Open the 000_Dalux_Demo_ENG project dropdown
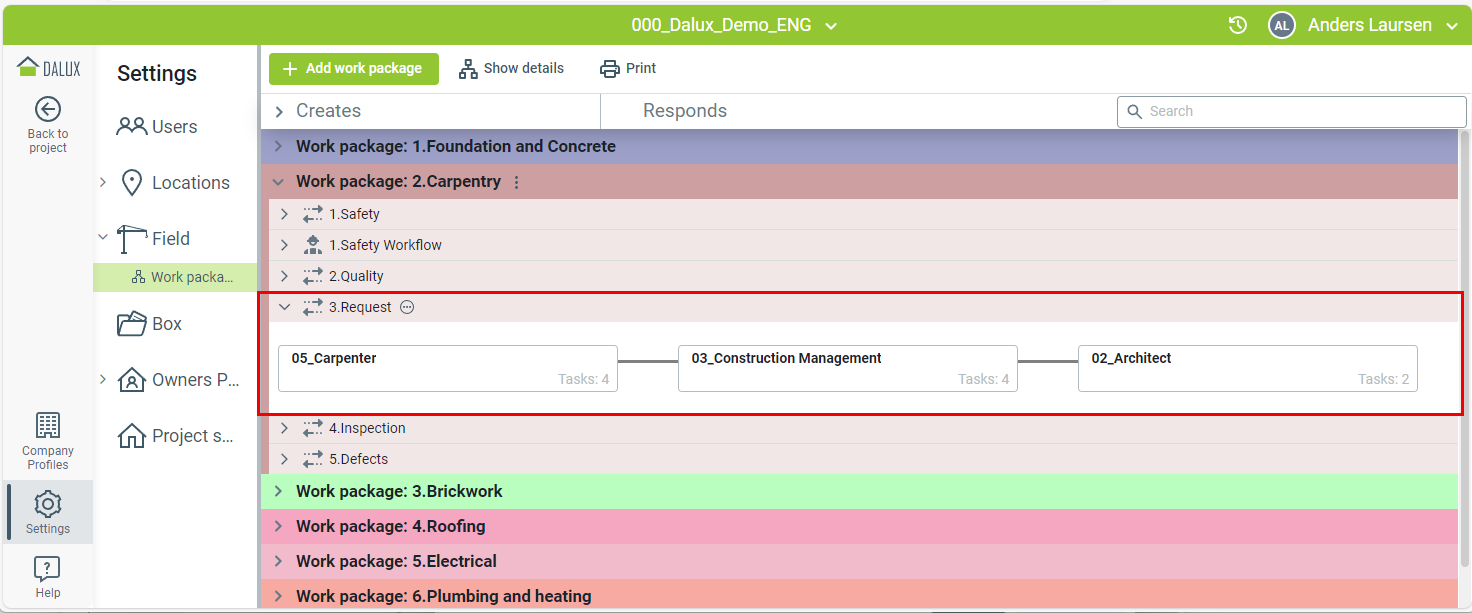Viewport: 1472px width, 613px height. click(735, 25)
